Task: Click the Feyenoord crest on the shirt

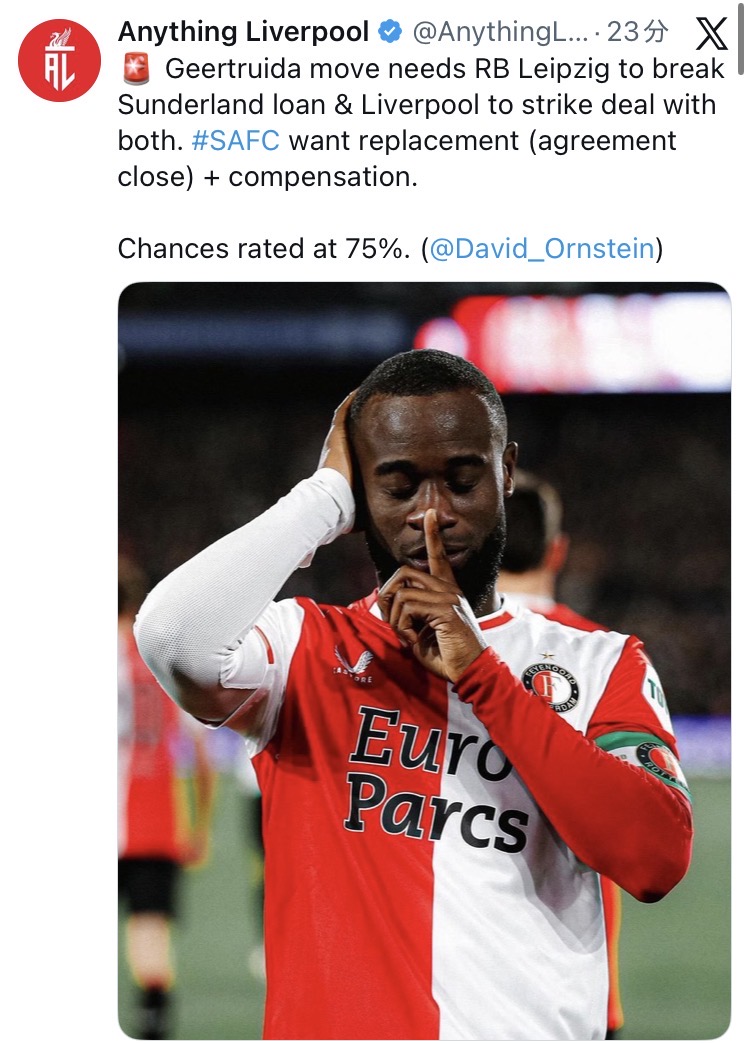Action: click(551, 685)
